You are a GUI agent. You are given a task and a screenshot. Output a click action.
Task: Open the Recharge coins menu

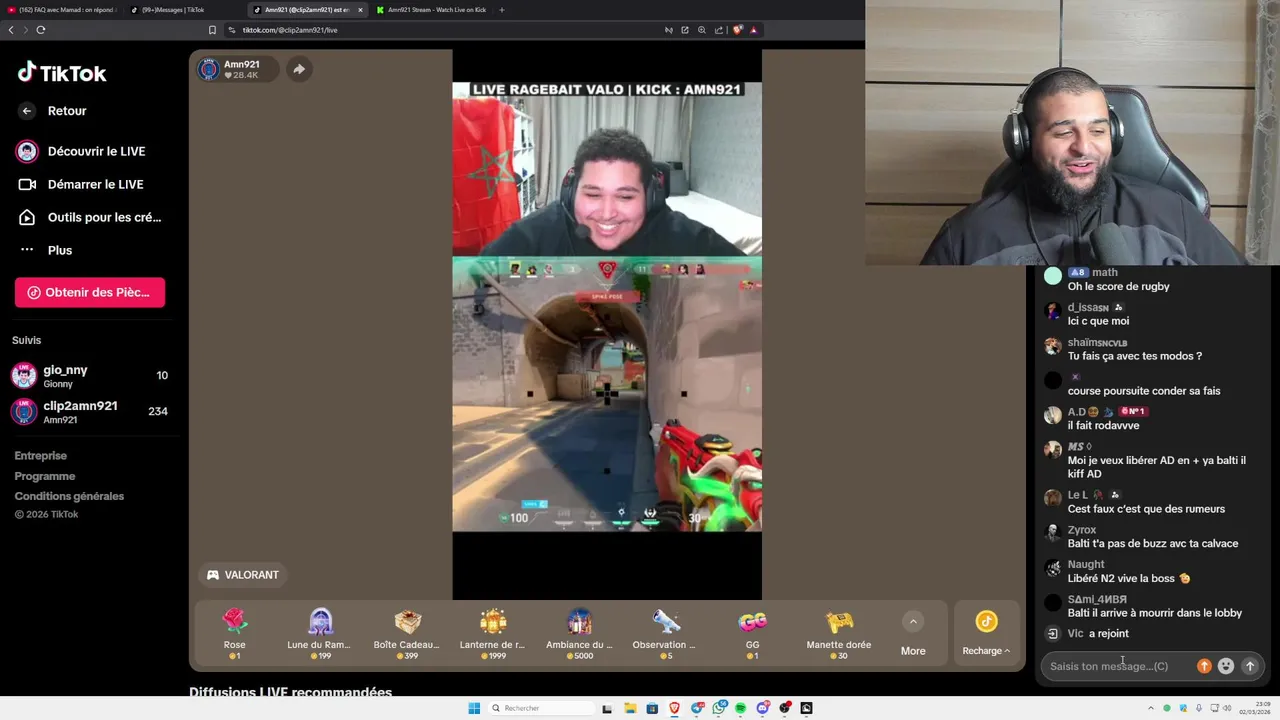pos(986,634)
